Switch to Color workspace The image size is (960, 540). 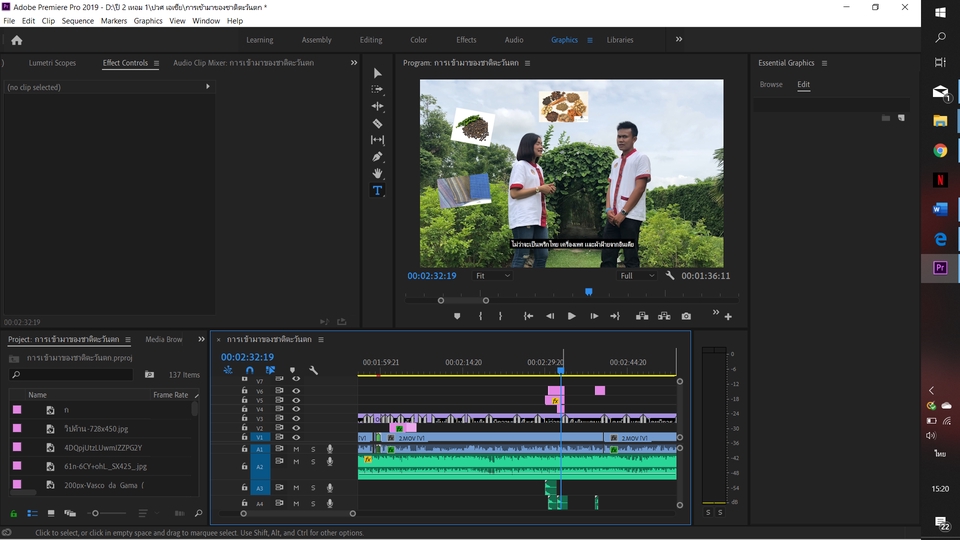pyautogui.click(x=418, y=40)
